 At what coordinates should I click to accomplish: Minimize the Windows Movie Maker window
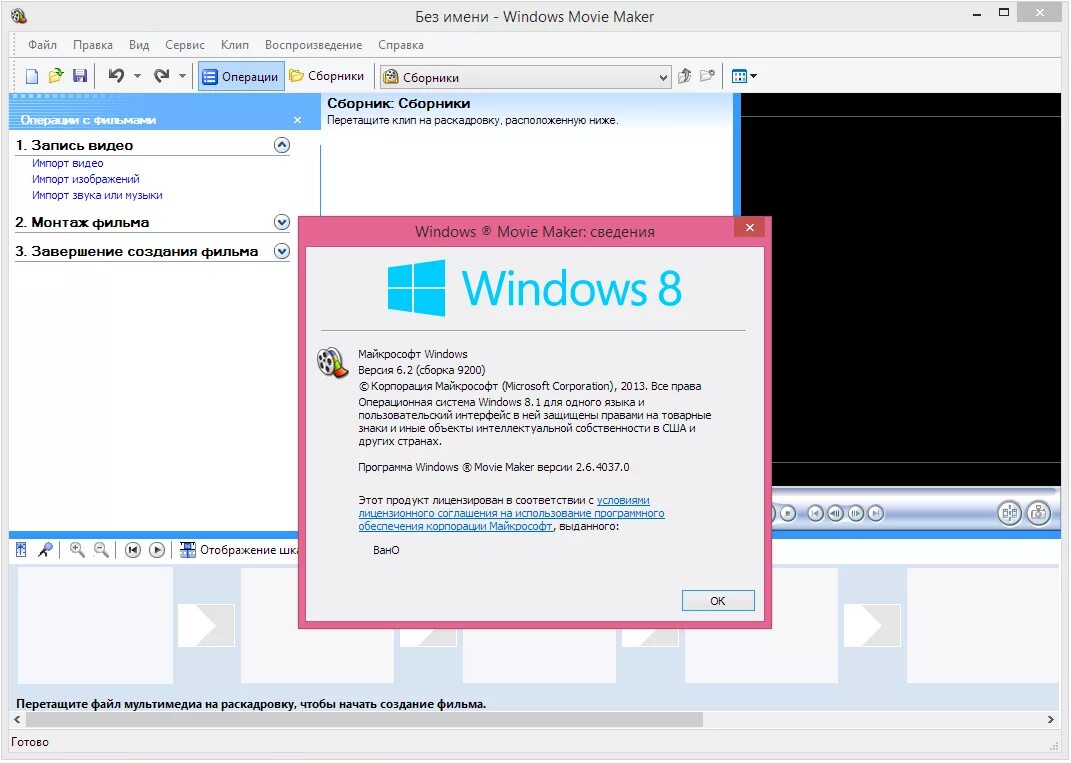click(x=977, y=13)
